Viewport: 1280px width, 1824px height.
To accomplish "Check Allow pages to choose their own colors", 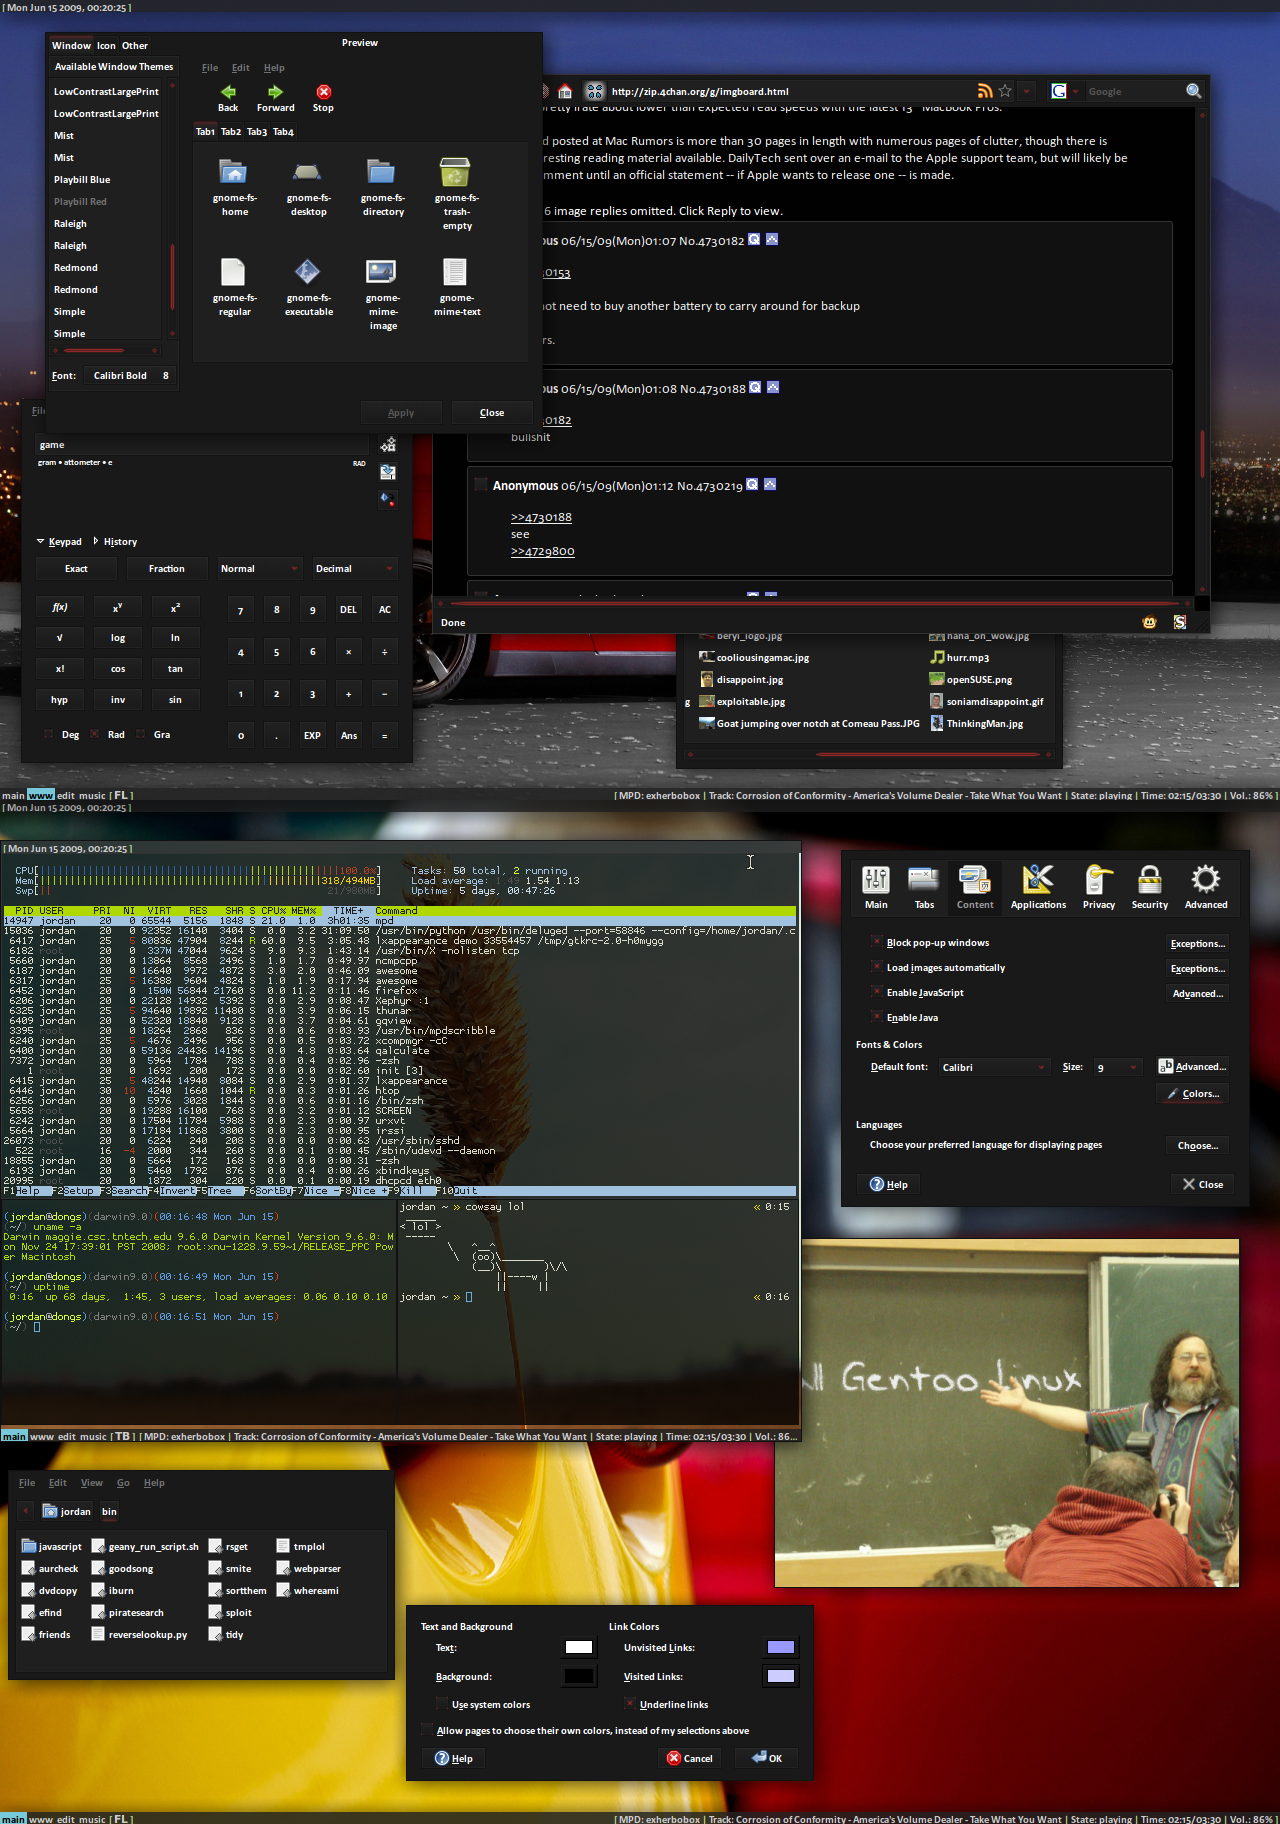I will (x=427, y=1730).
